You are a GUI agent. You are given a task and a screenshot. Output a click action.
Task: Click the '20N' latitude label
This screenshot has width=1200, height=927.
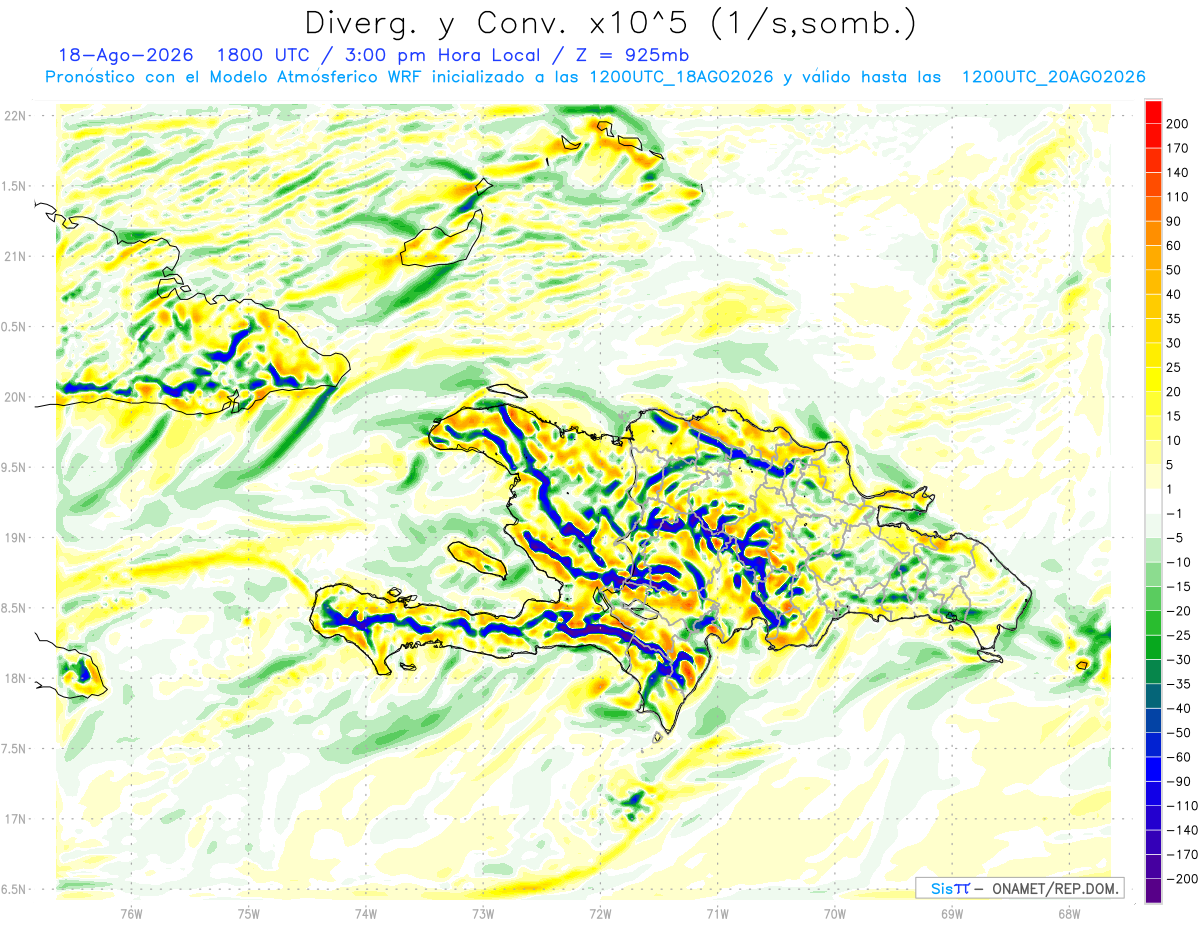pos(16,397)
